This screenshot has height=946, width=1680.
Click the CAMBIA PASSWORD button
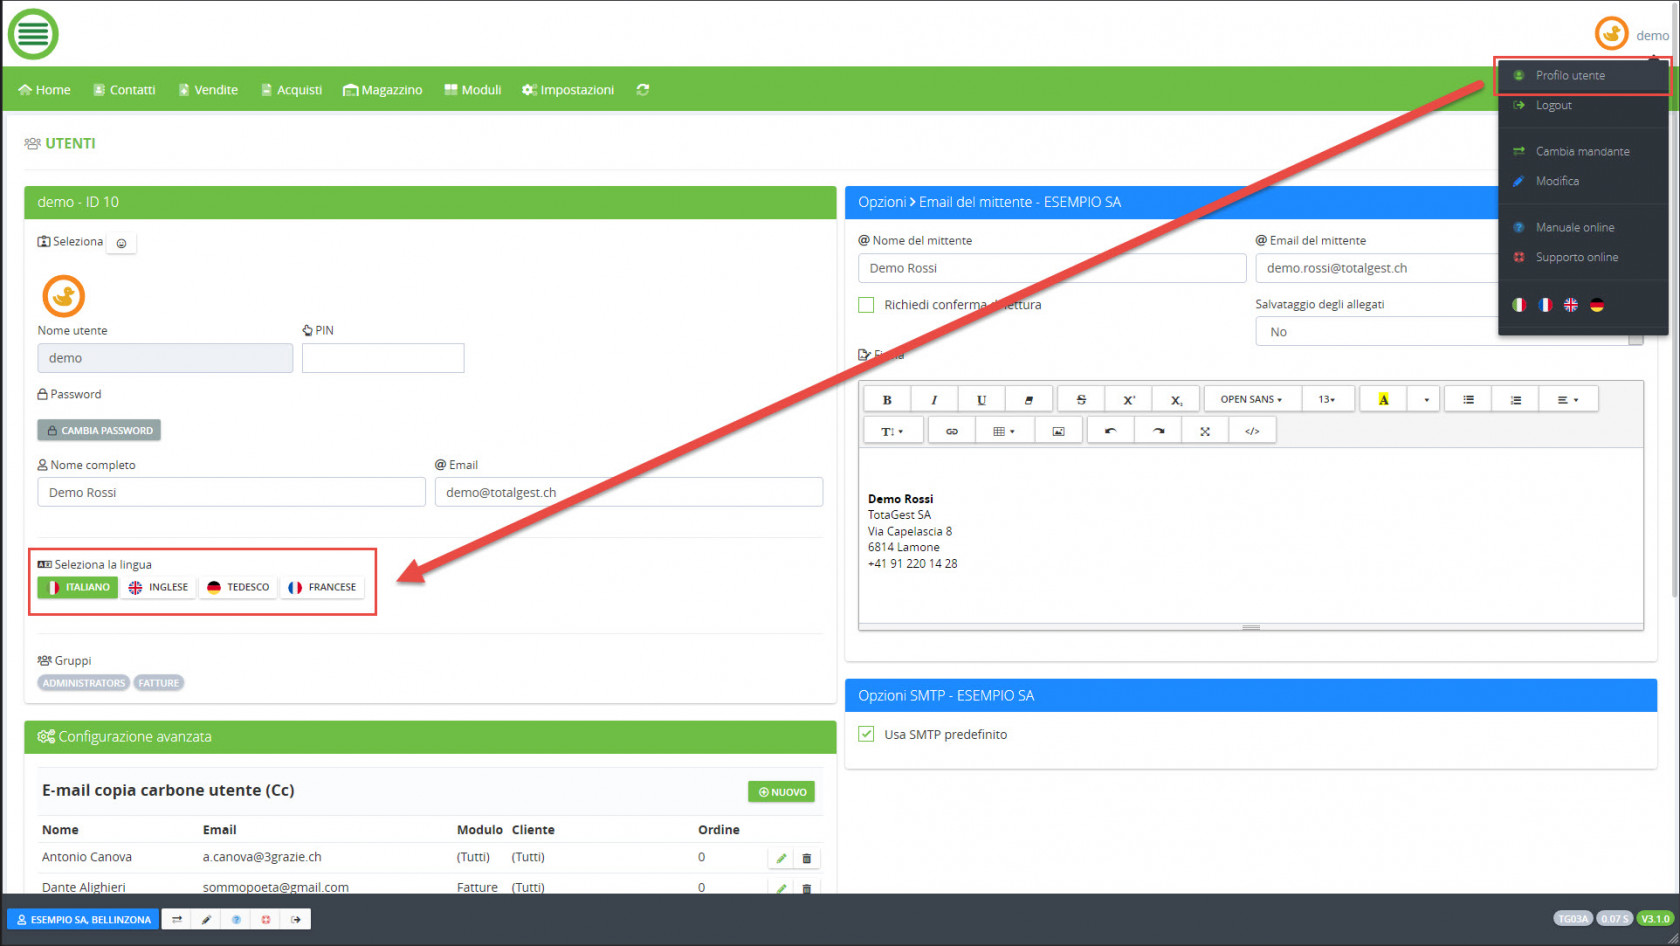point(99,430)
